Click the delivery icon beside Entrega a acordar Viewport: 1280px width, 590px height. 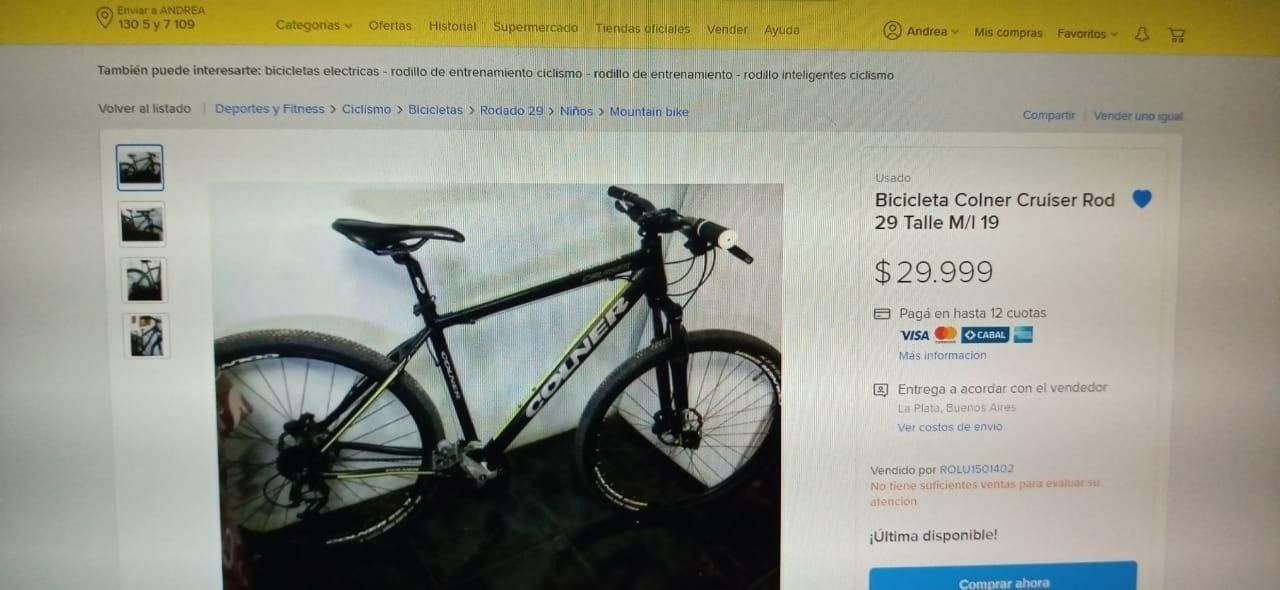880,389
